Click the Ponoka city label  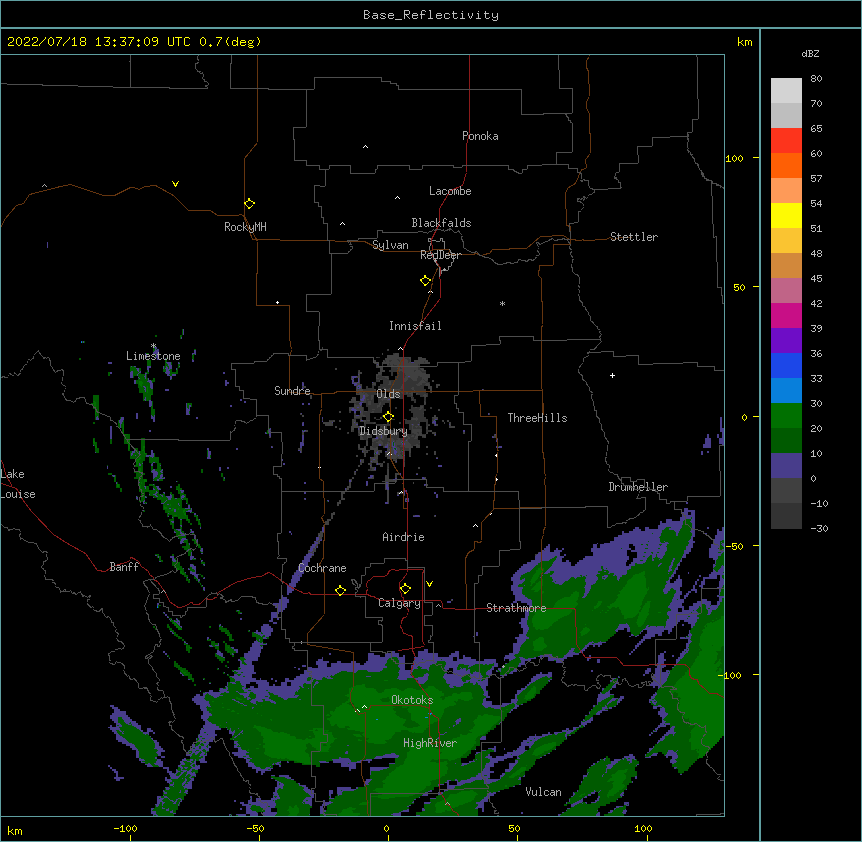(x=480, y=136)
